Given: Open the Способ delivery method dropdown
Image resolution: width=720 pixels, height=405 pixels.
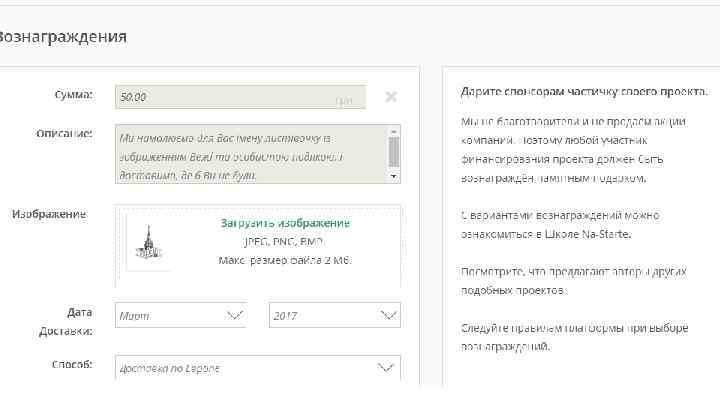Looking at the screenshot, I should click(257, 368).
